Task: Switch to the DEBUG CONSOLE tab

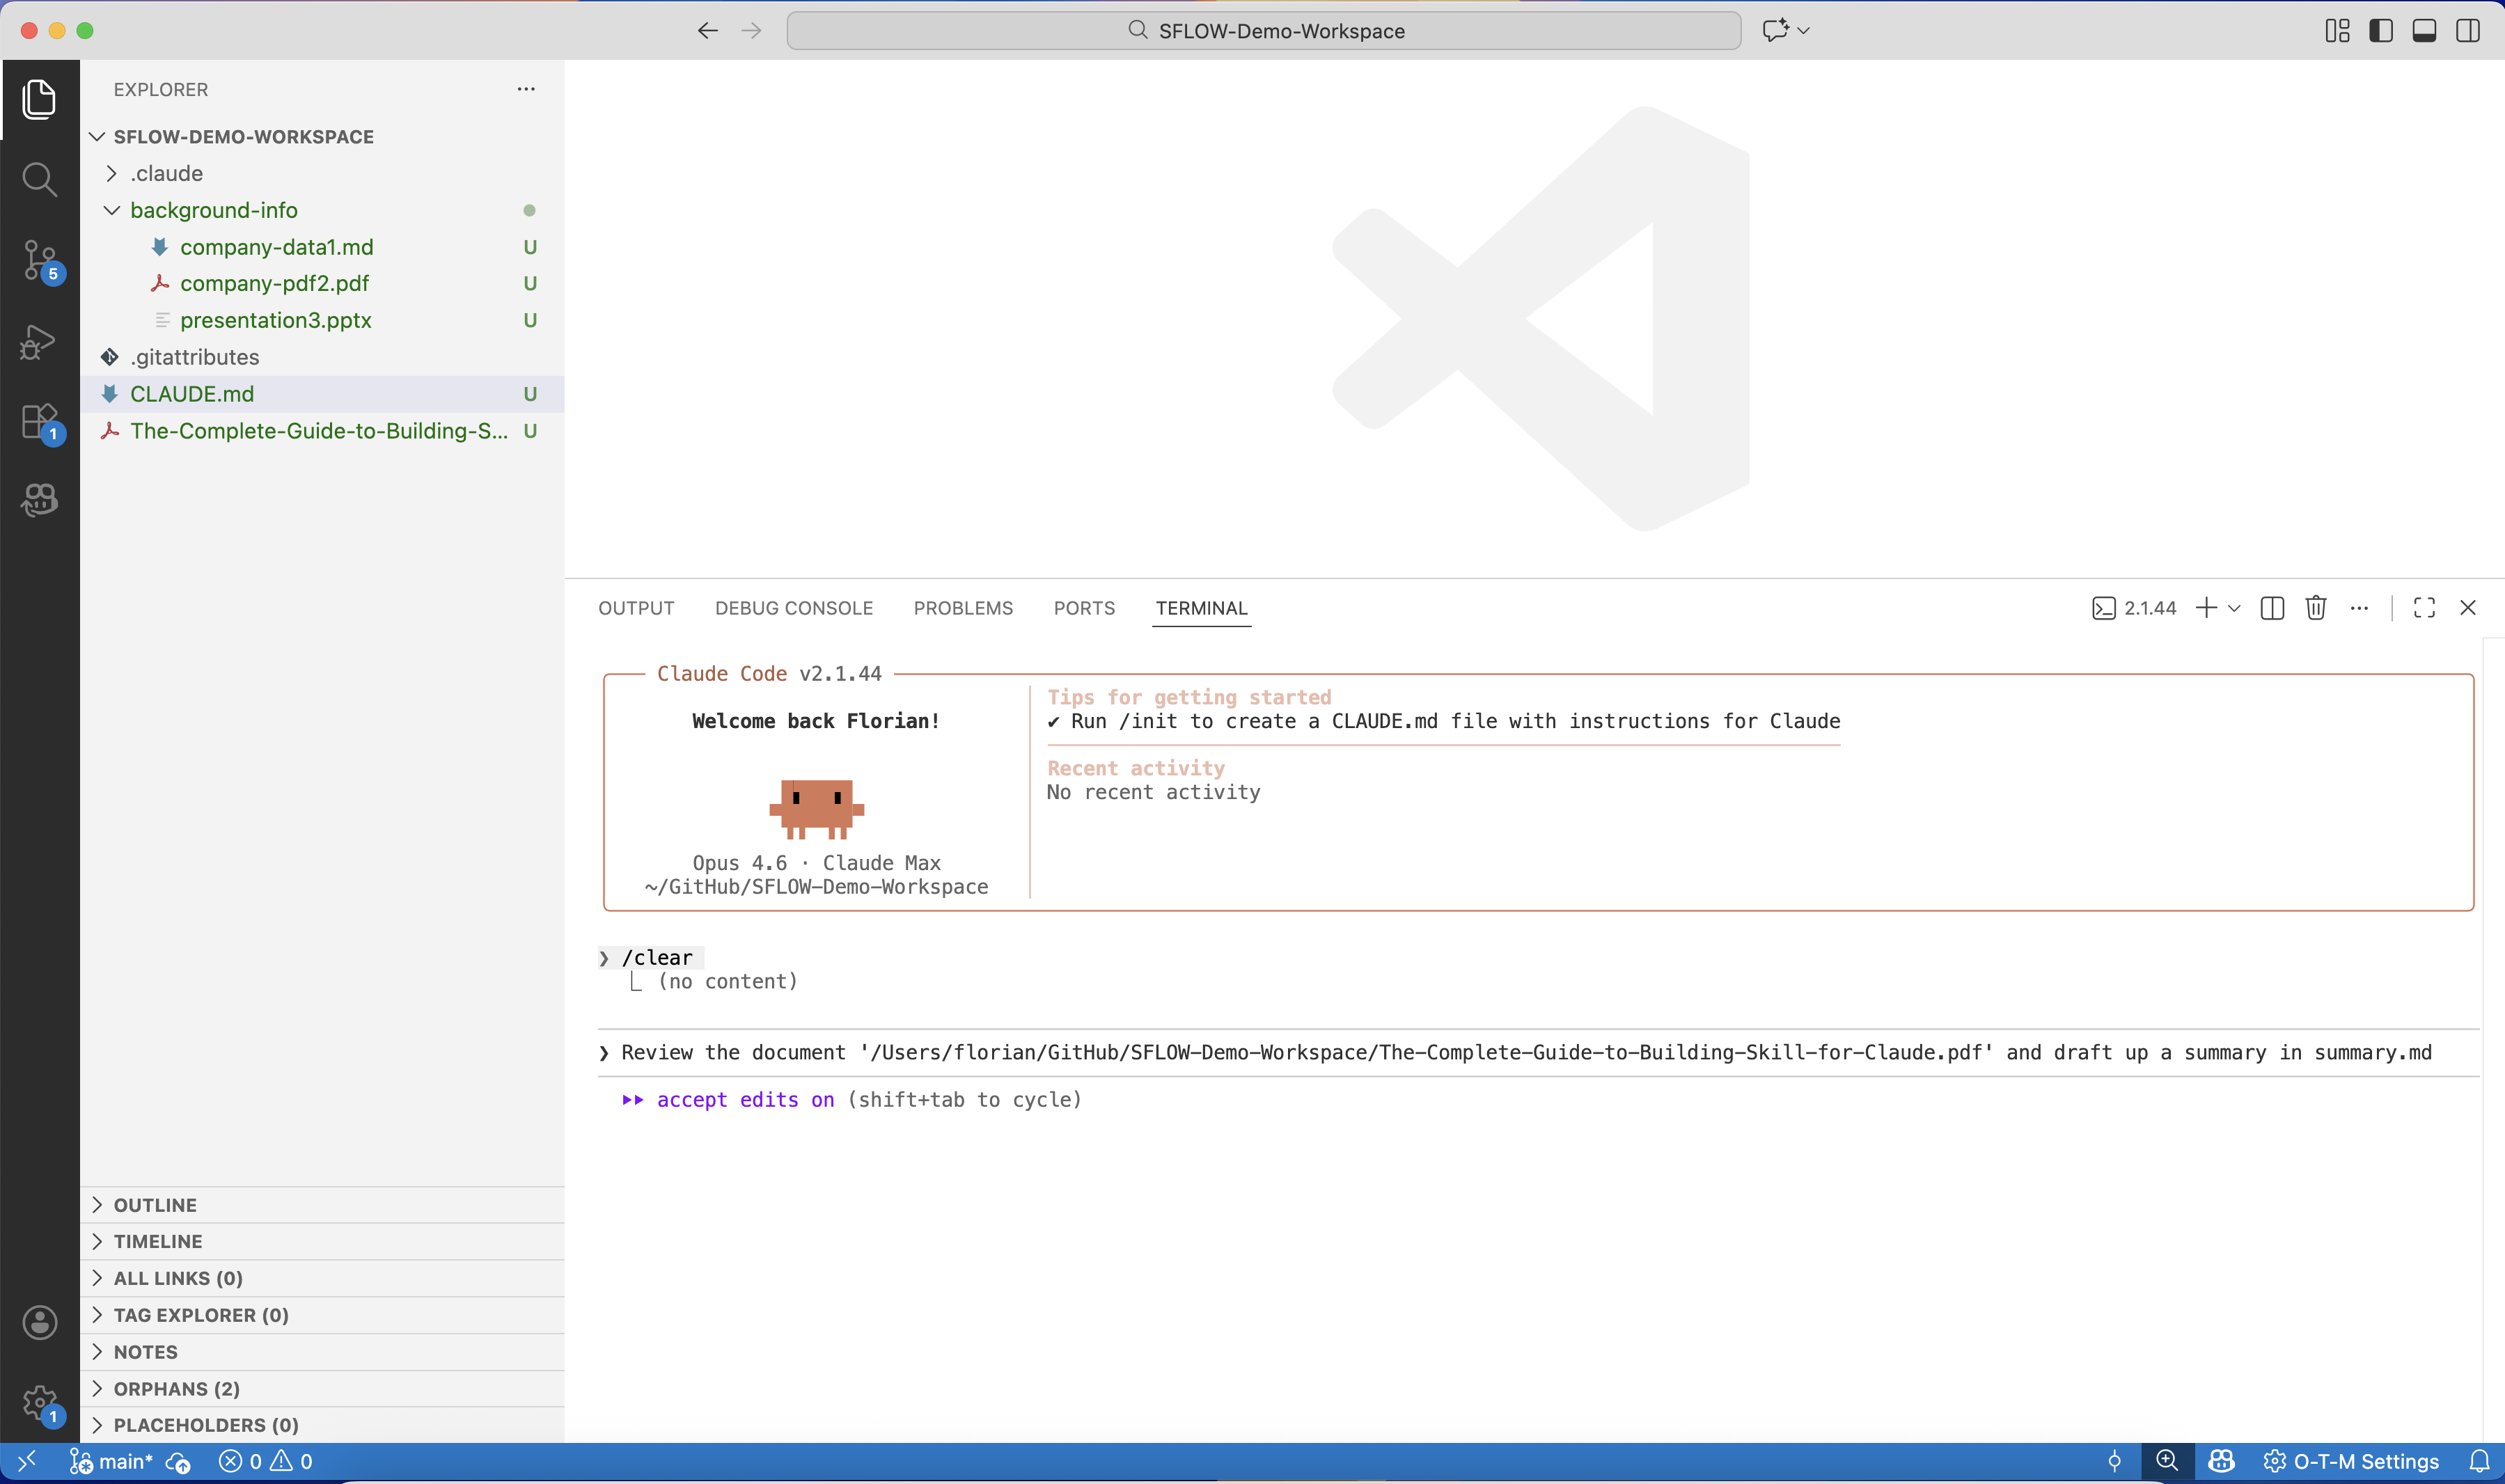Action: coord(793,608)
